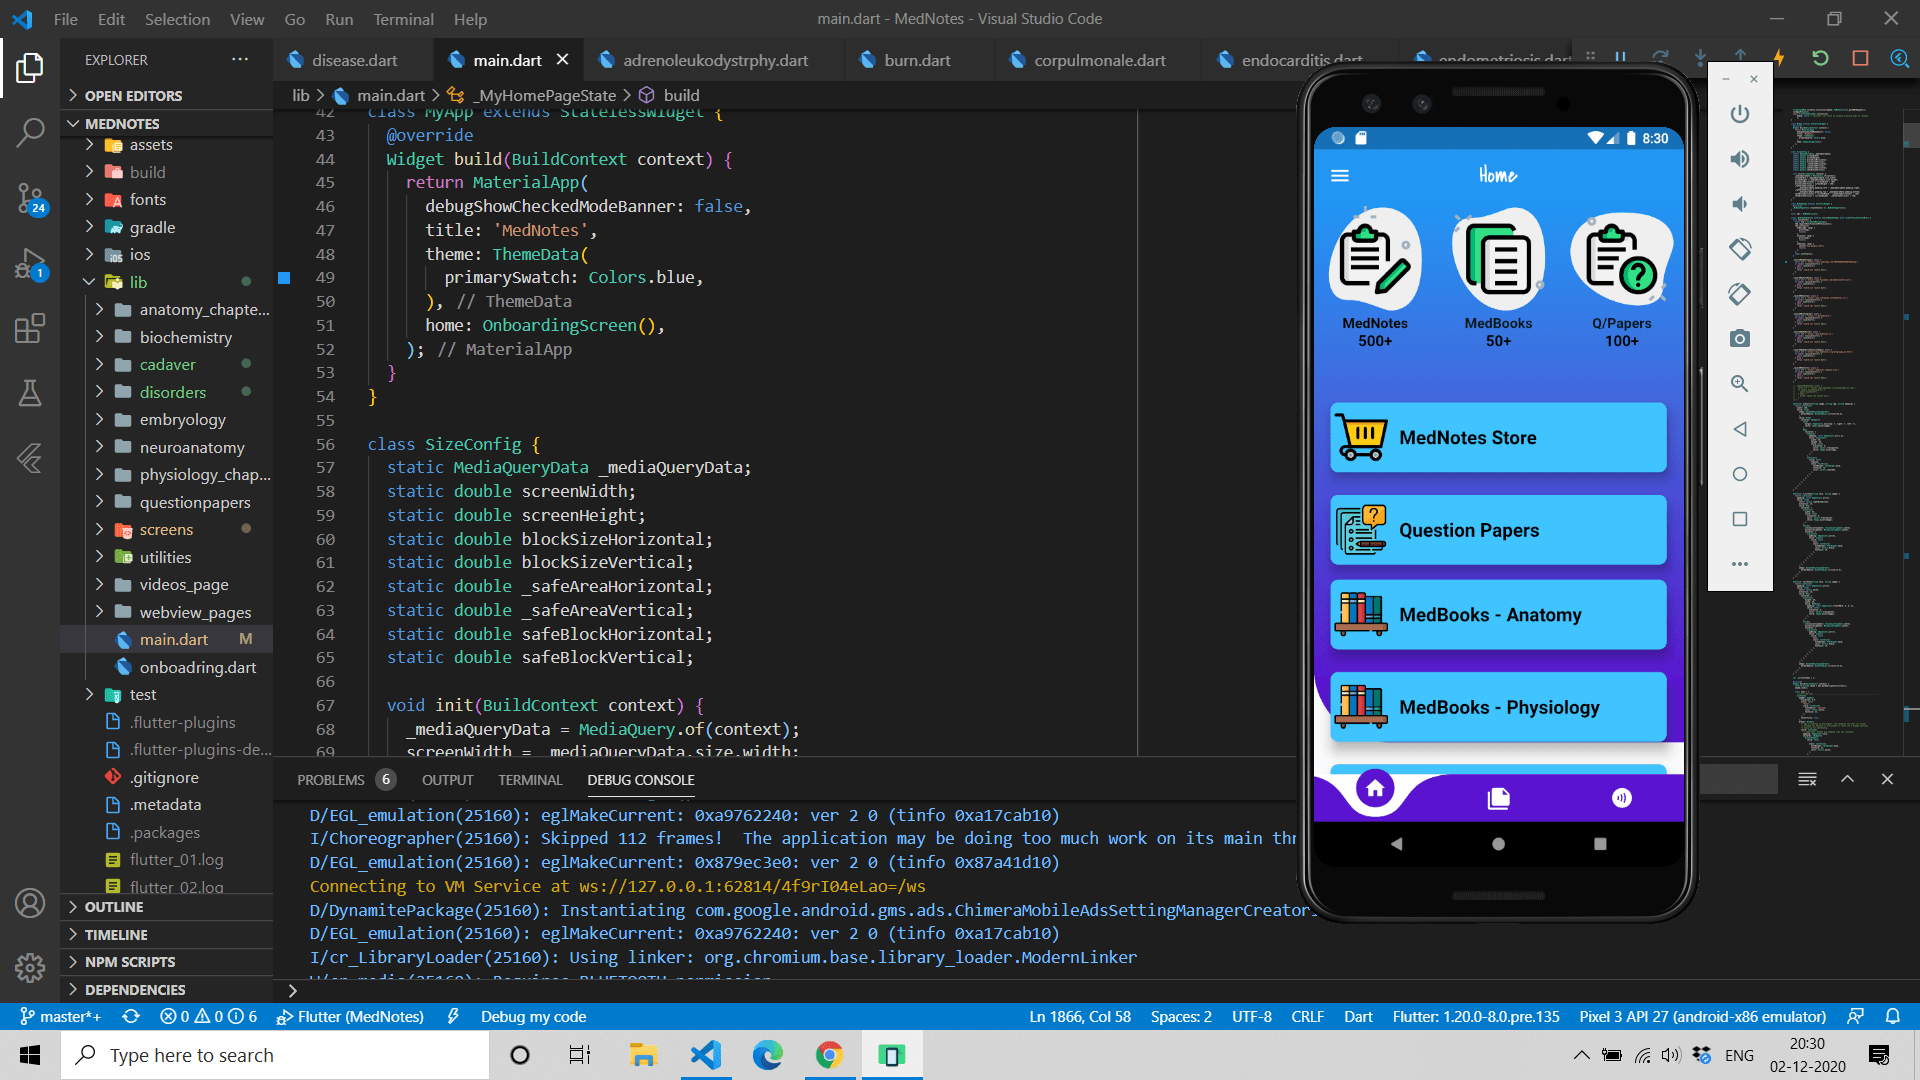Open the Terminal menu
This screenshot has height=1080, width=1920.
pos(403,19)
